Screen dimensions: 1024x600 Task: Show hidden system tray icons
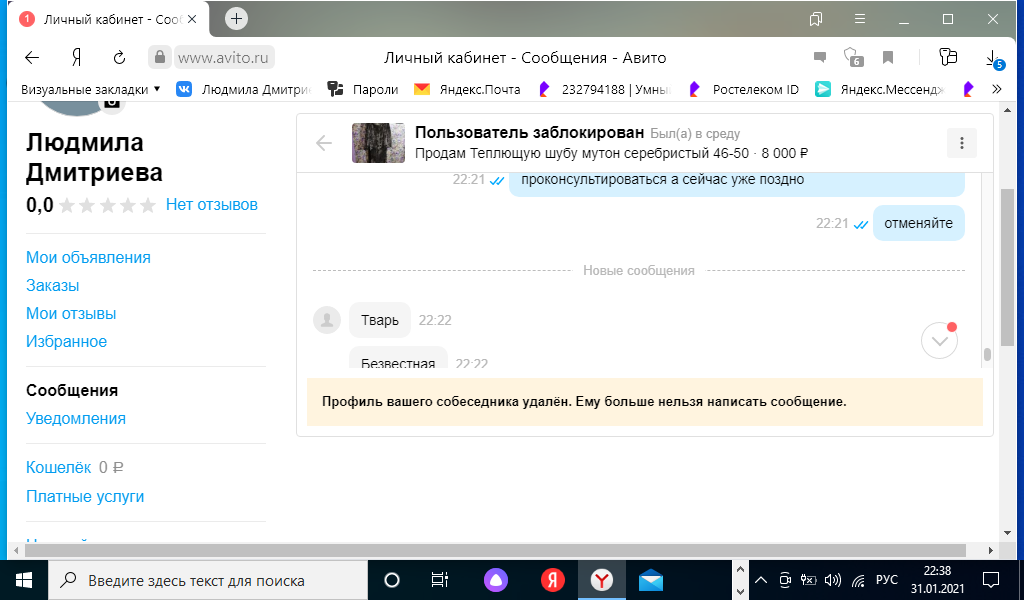760,580
